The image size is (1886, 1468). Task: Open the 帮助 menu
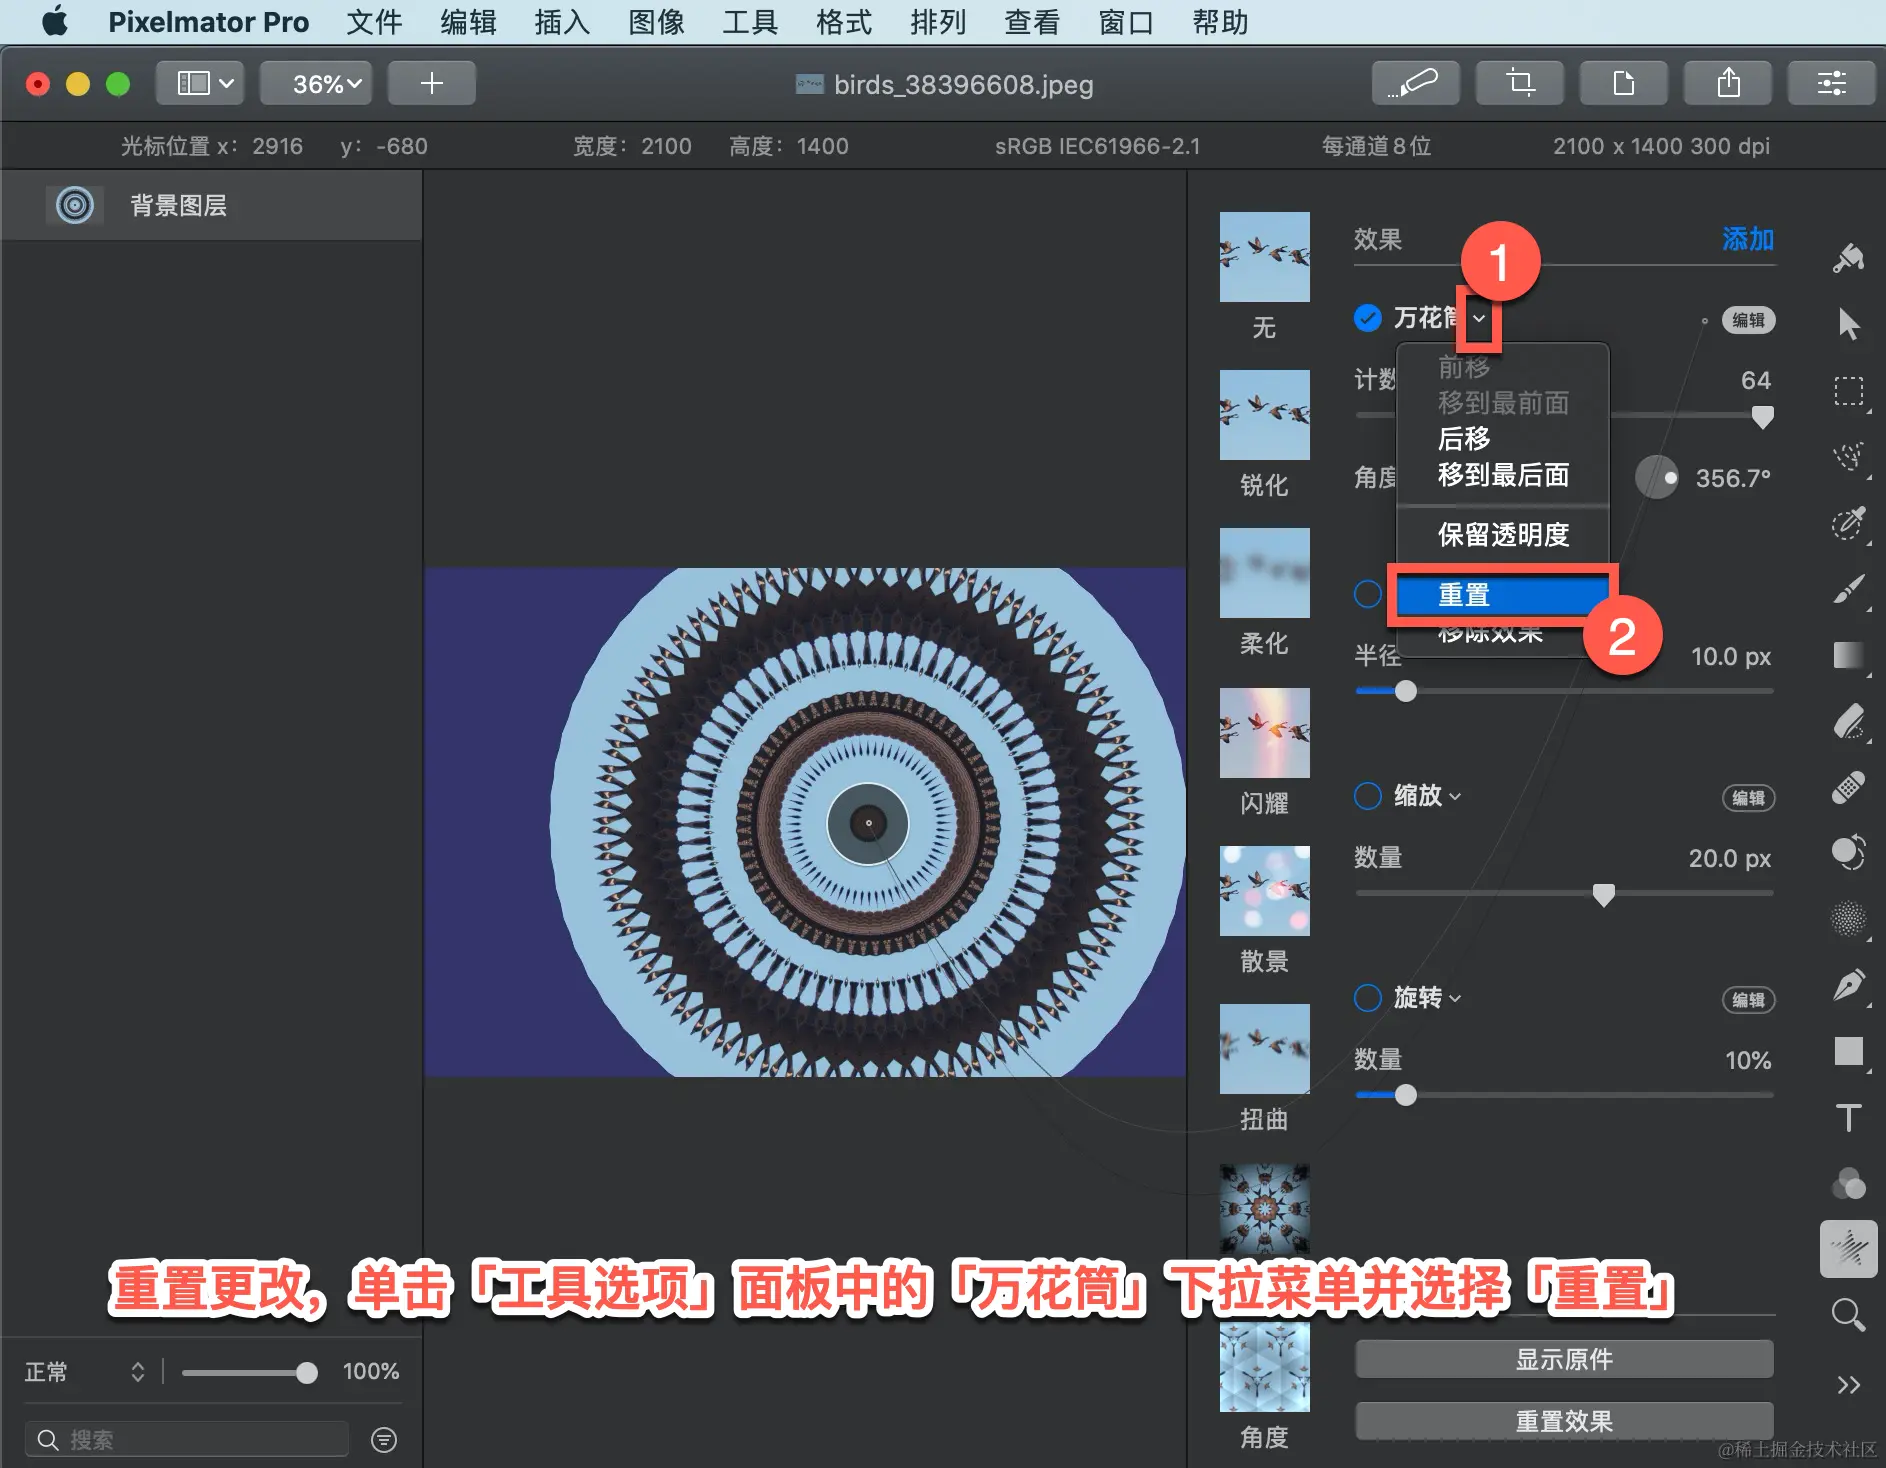(x=1220, y=22)
